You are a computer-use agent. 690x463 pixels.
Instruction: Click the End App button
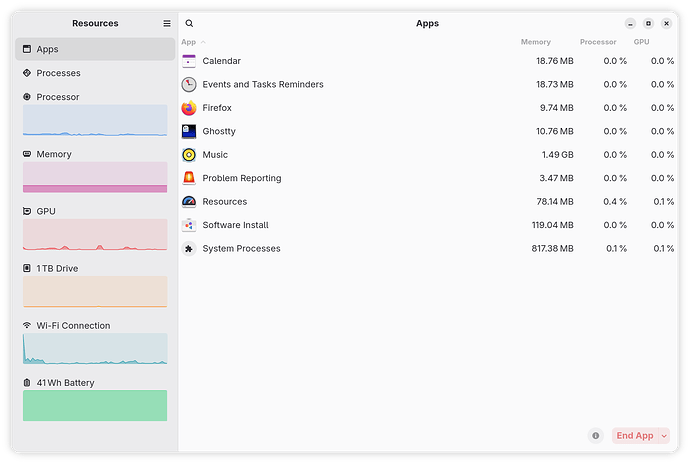coord(635,436)
